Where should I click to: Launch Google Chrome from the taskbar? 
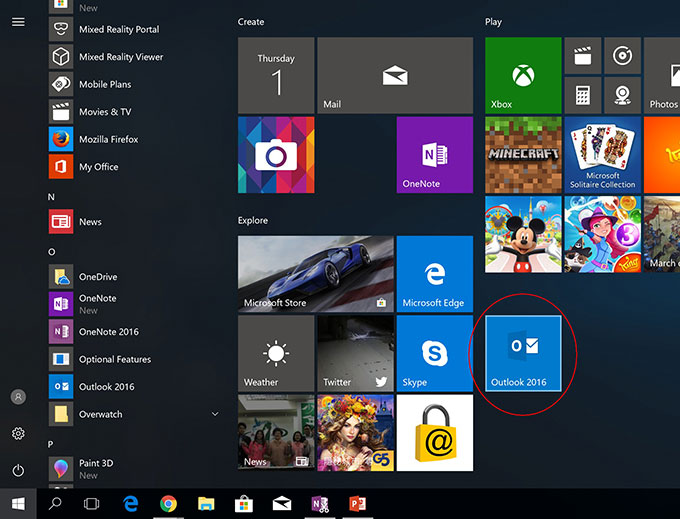tap(168, 503)
